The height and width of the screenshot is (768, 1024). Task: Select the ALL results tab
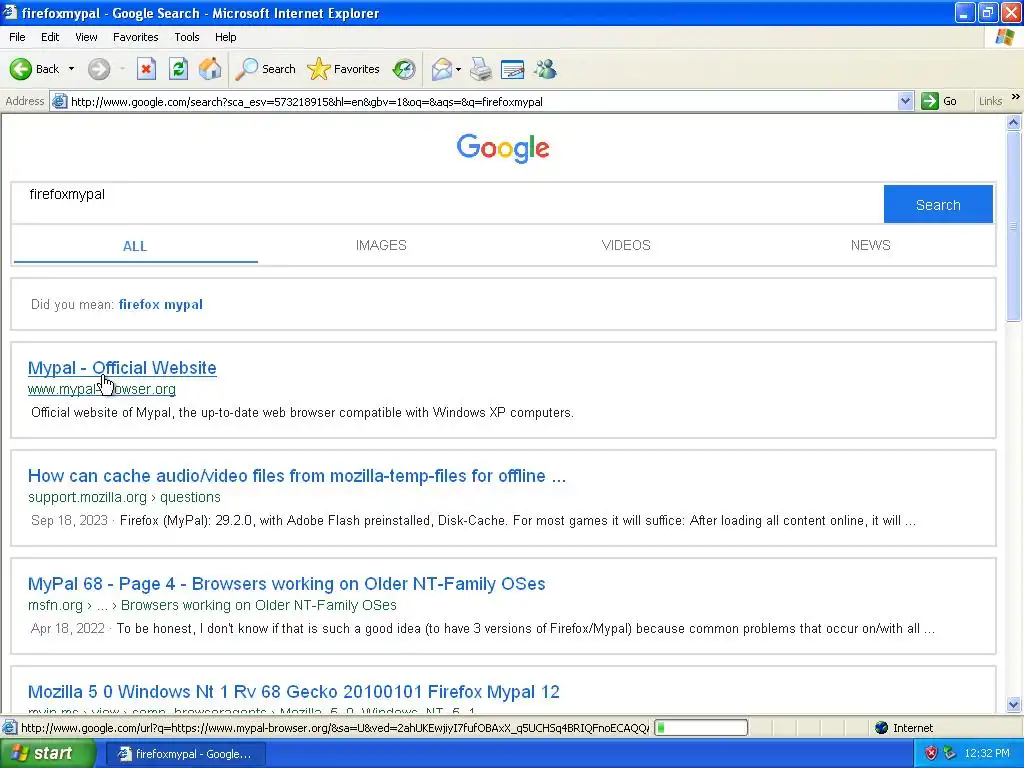point(135,246)
